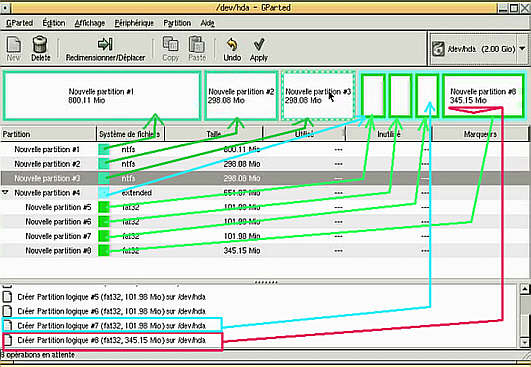531x367 pixels.
Task: Click the Copy toolbar icon
Action: (170, 44)
